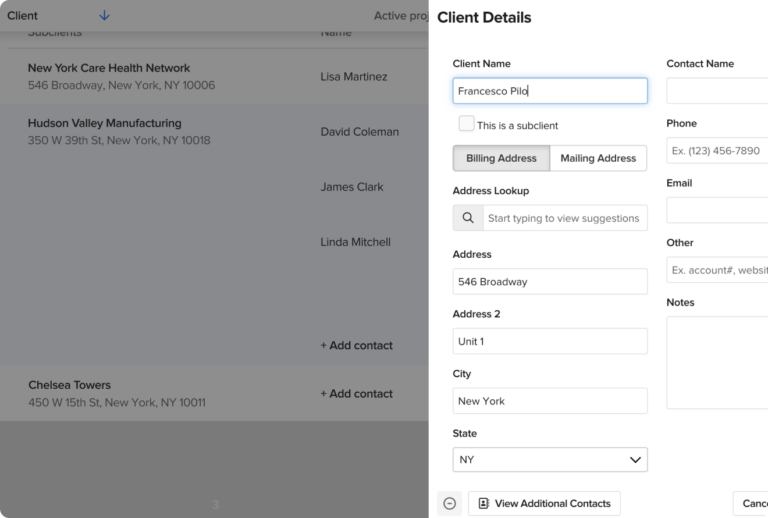This screenshot has width=768, height=518.
Task: Click into the Email field
Action: point(717,210)
